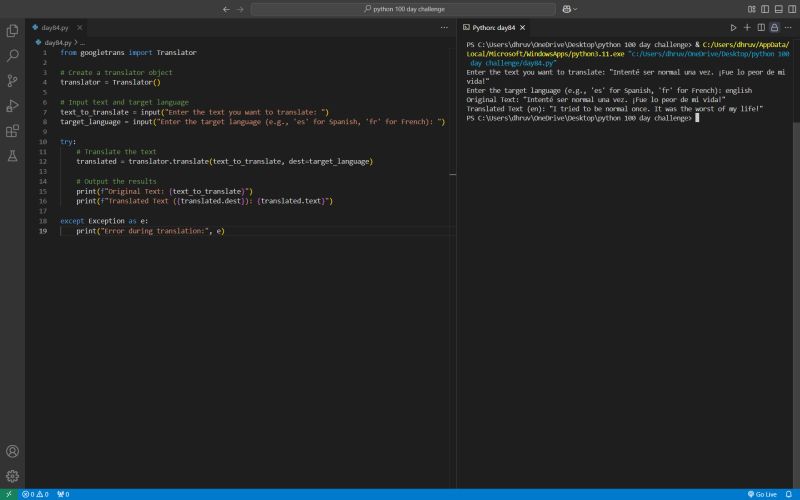Go forward with the right arrow
The height and width of the screenshot is (500, 800).
point(240,9)
